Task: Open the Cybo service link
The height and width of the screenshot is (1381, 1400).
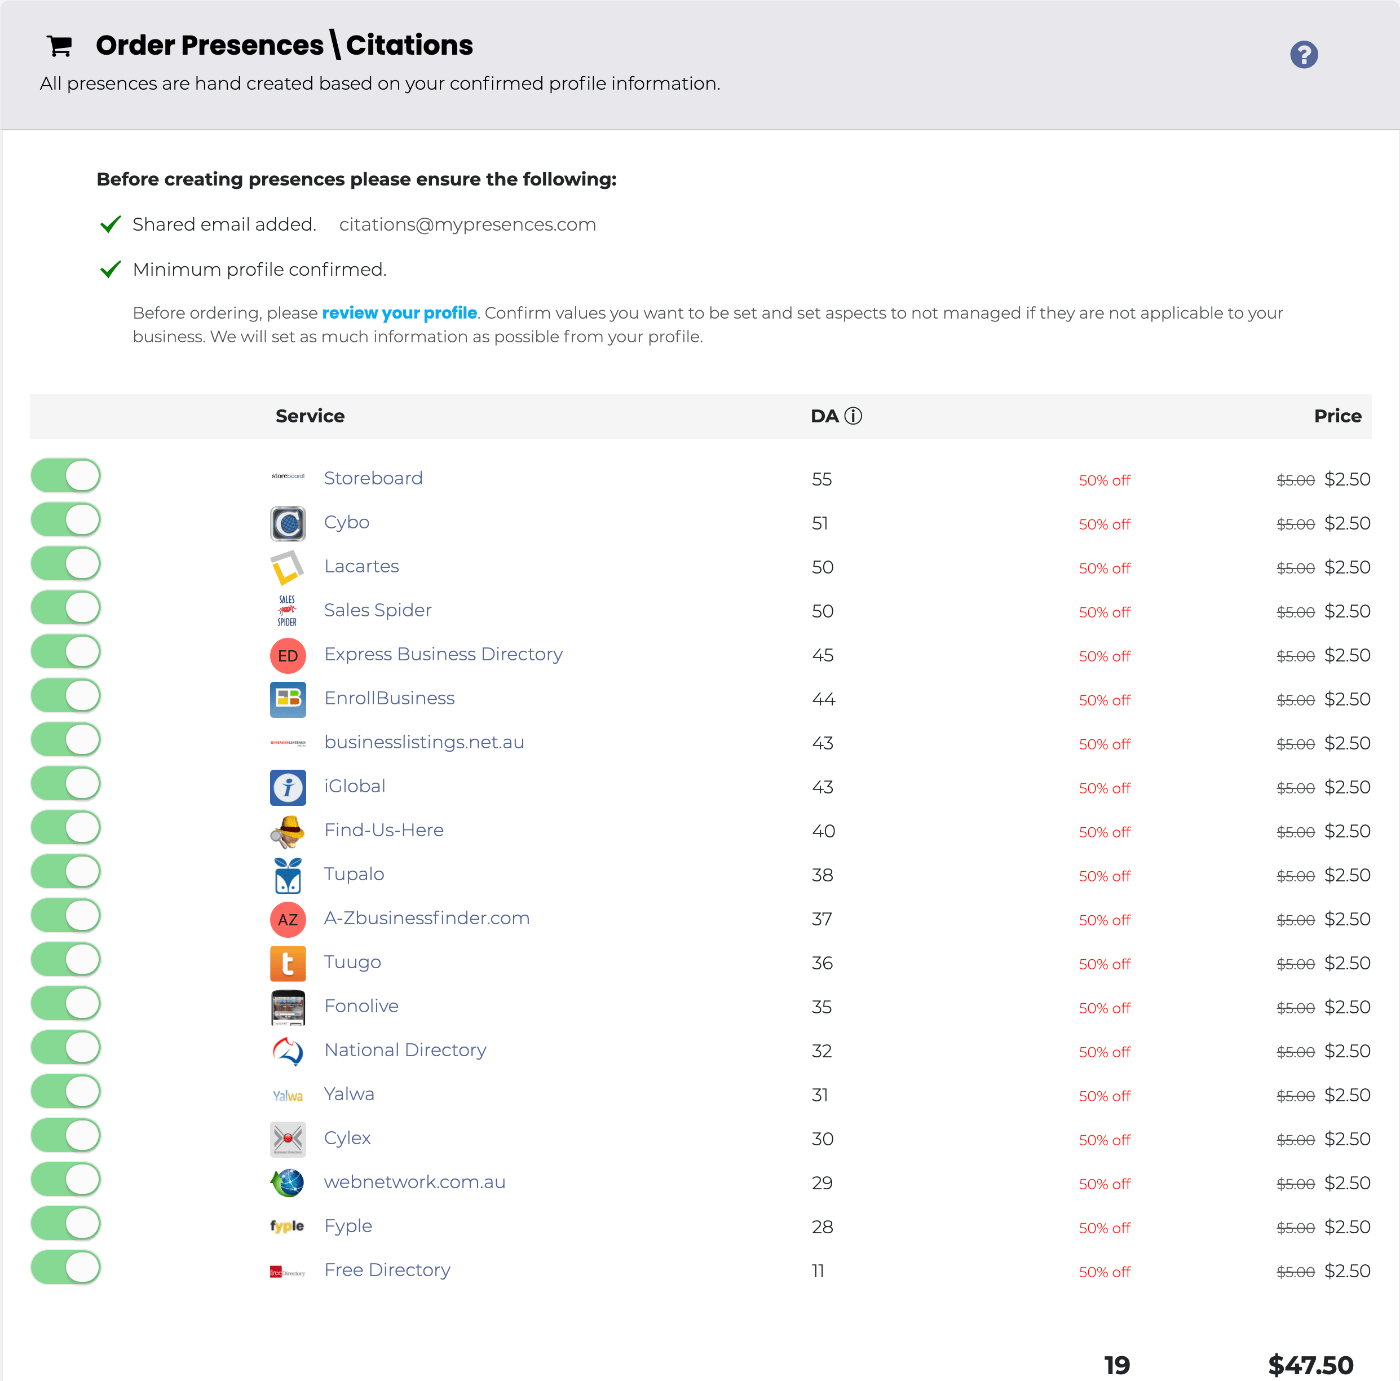Action: [346, 522]
